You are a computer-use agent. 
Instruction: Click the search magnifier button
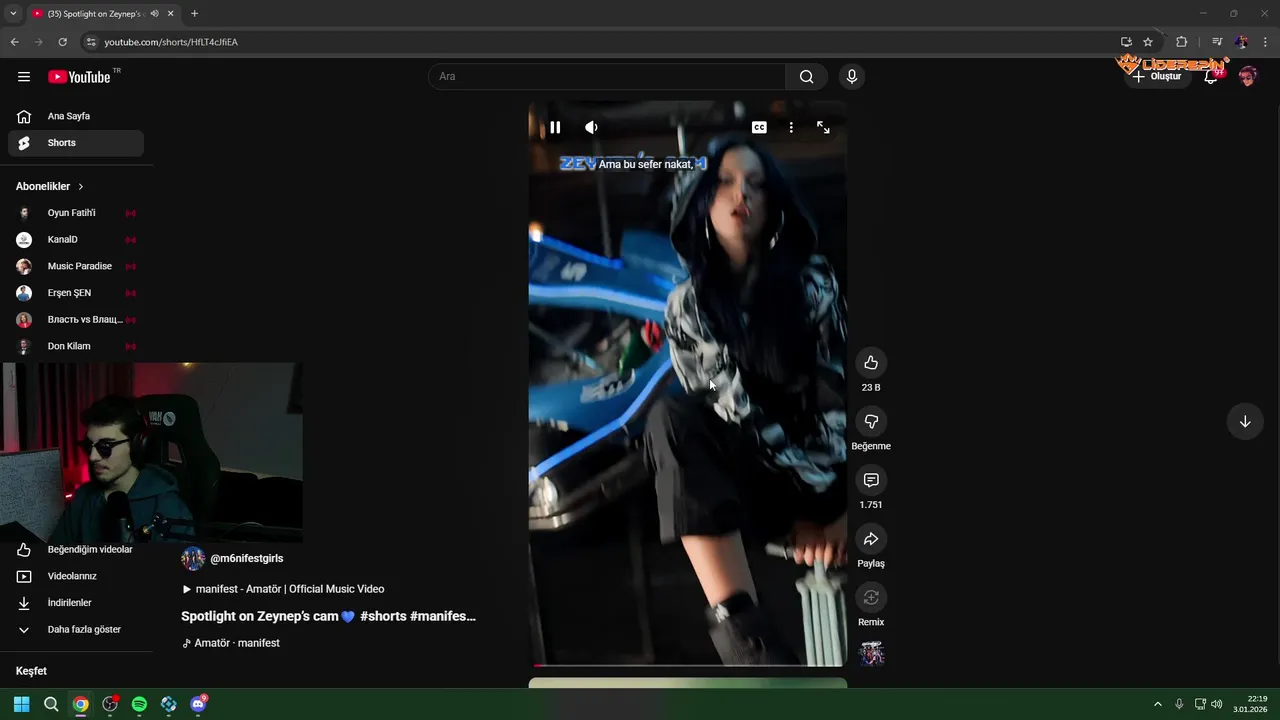click(806, 77)
